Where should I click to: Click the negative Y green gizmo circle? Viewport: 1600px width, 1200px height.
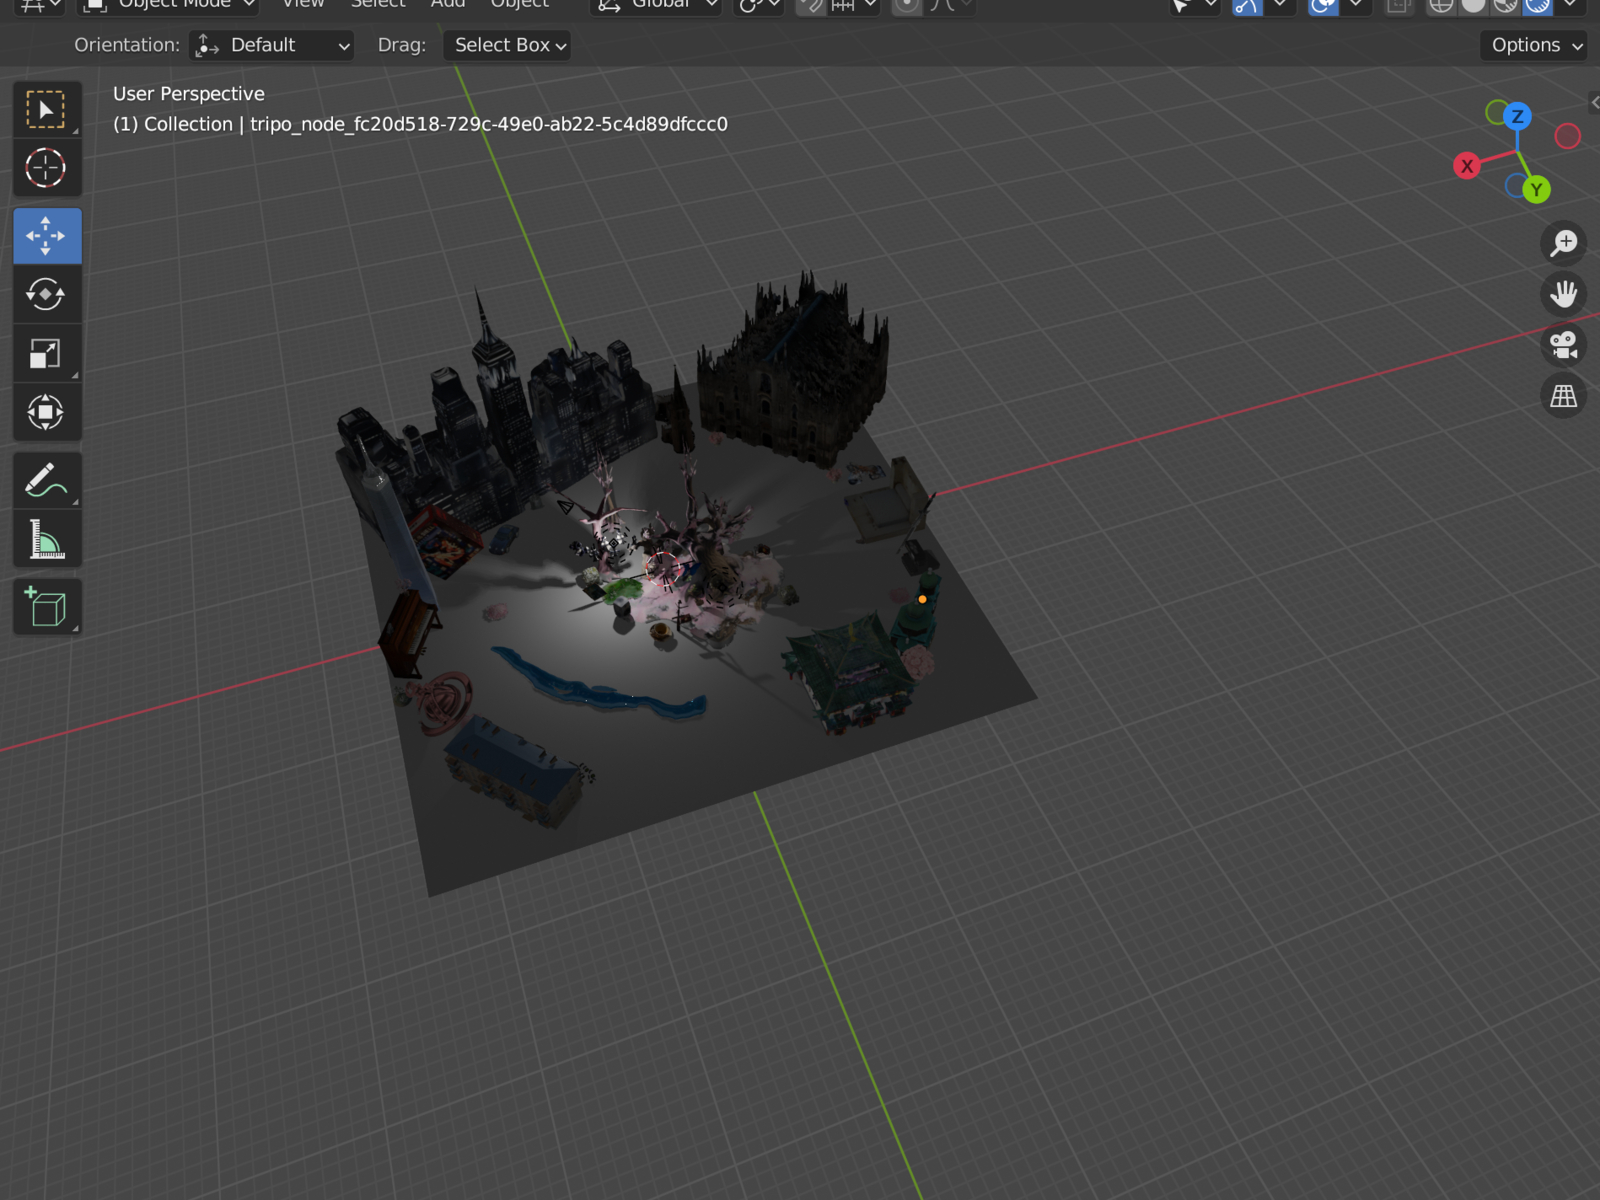coord(1496,112)
